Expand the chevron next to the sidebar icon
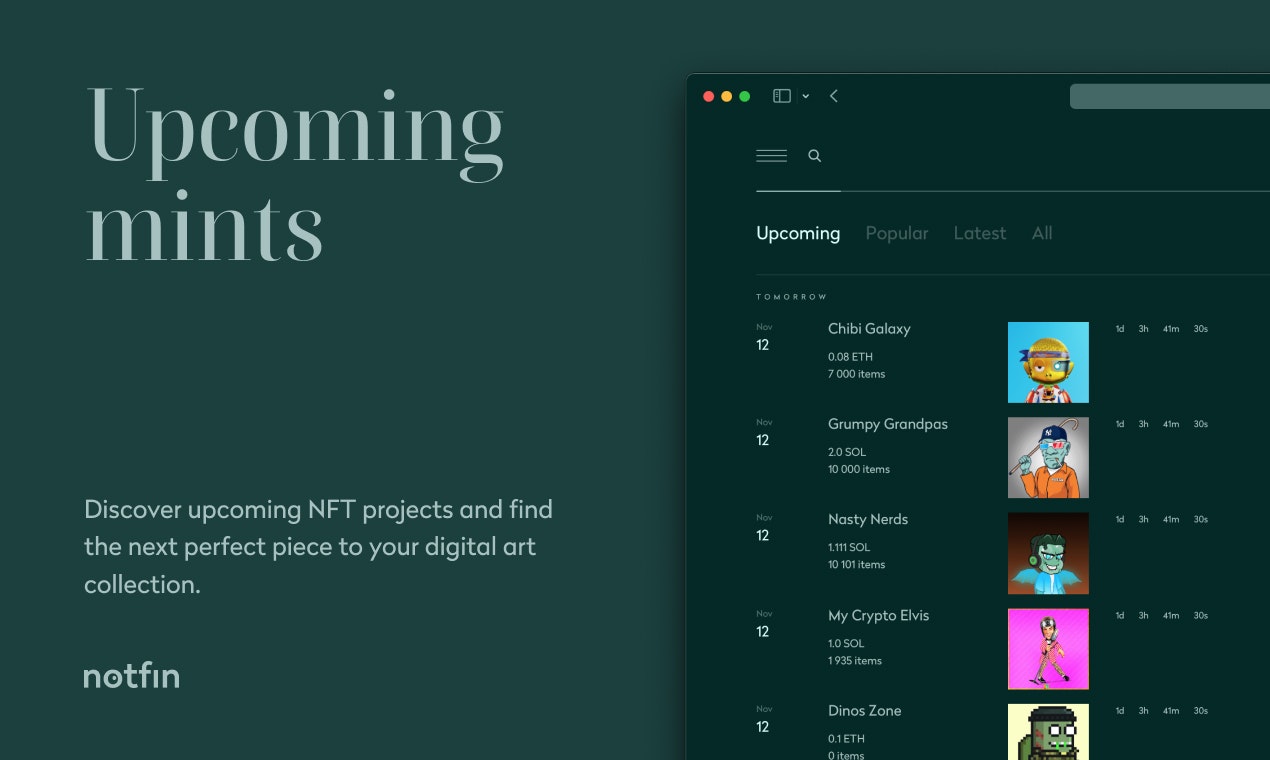The width and height of the screenshot is (1270, 760). pyautogui.click(x=806, y=96)
